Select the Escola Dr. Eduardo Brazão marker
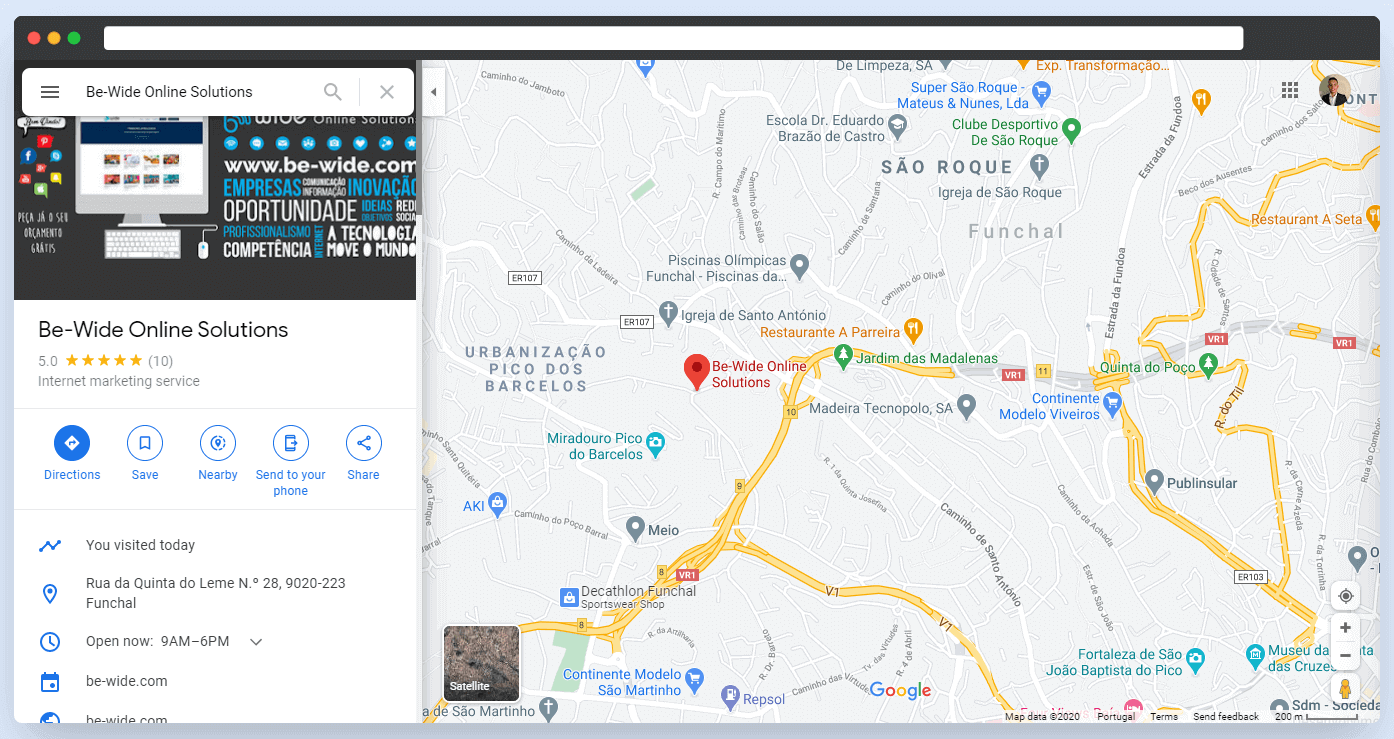Image resolution: width=1394 pixels, height=739 pixels. coord(897,125)
